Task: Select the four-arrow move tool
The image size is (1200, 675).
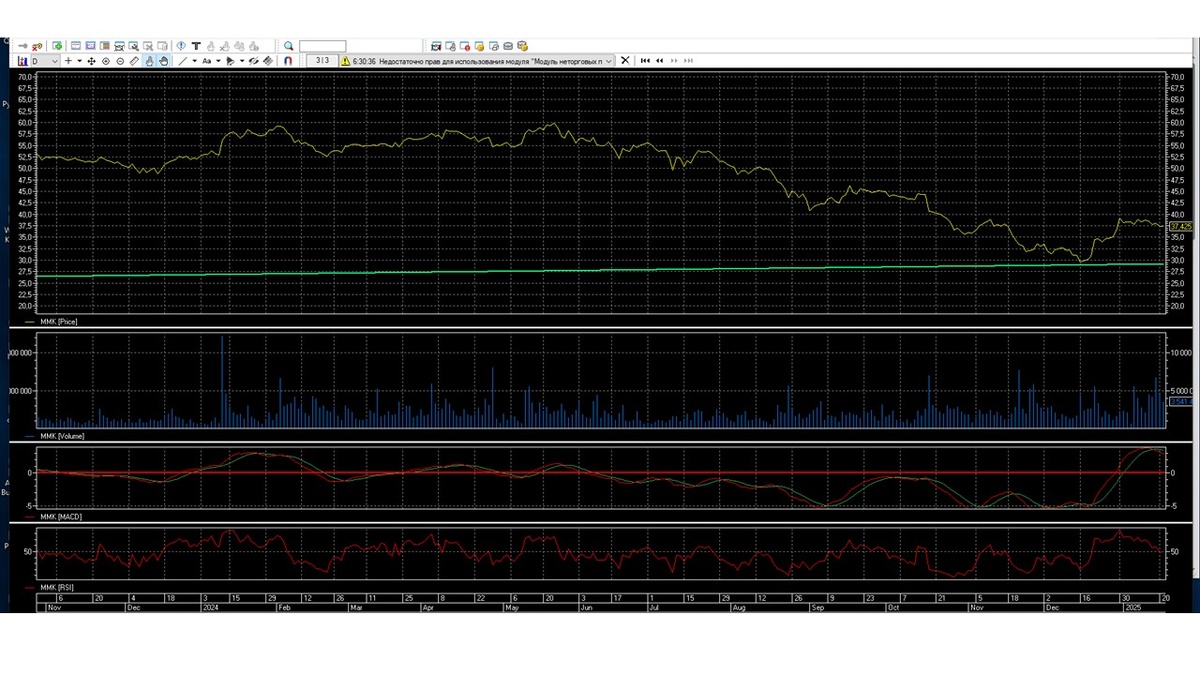Action: pyautogui.click(x=91, y=61)
